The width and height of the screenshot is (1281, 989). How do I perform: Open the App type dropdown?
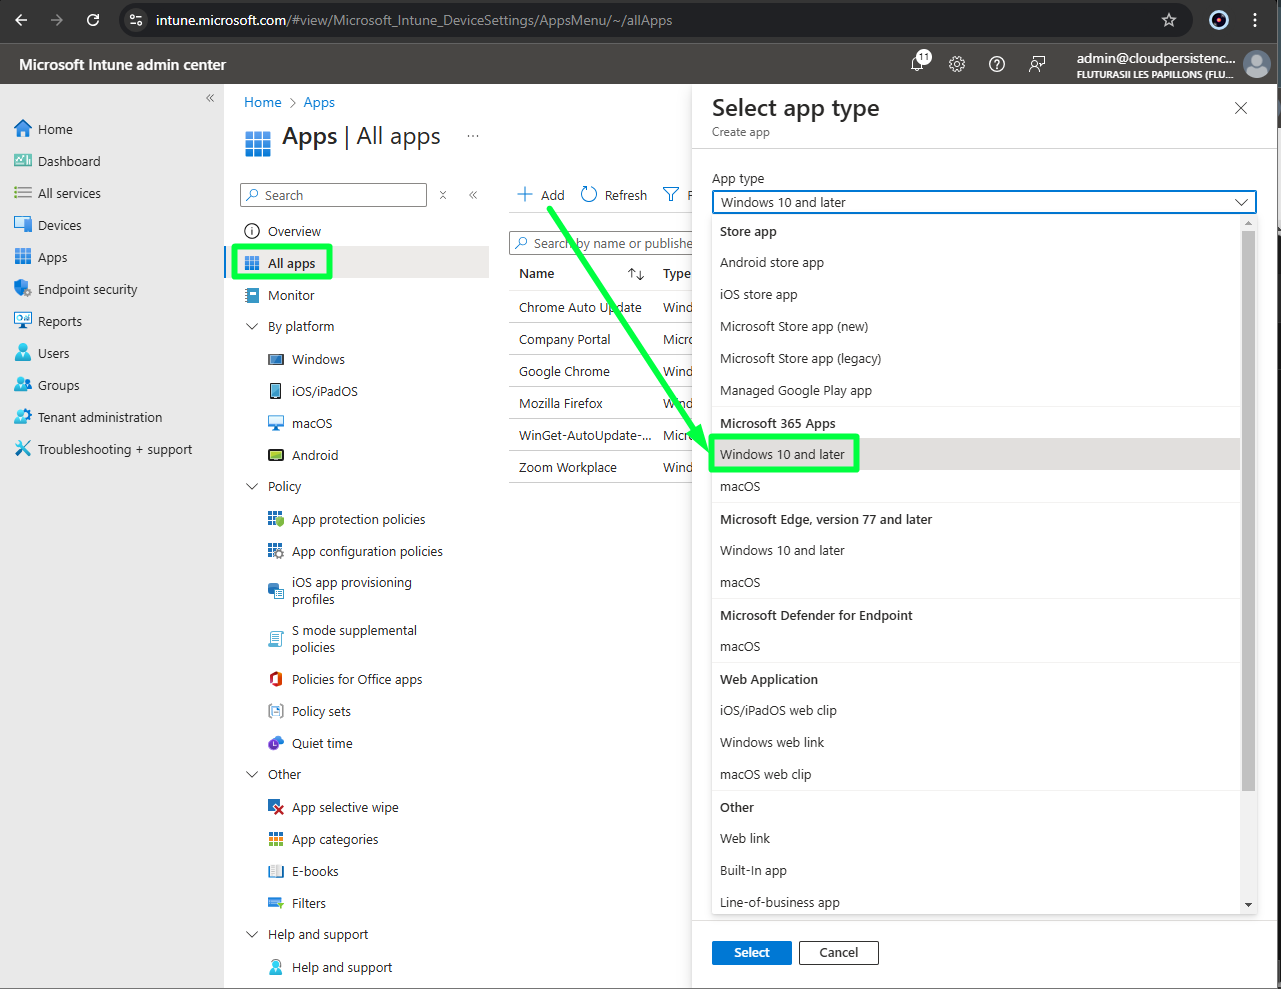pyautogui.click(x=984, y=202)
